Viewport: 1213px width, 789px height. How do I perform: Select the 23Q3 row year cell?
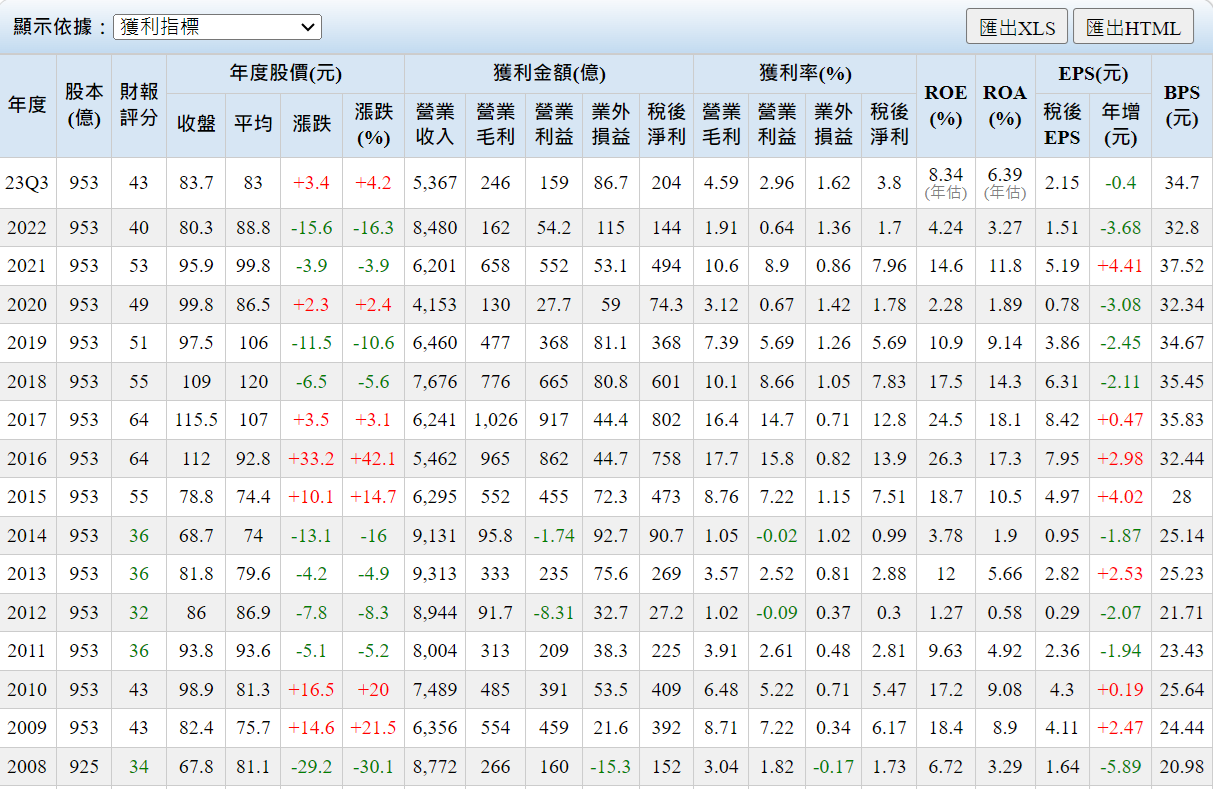(x=27, y=183)
